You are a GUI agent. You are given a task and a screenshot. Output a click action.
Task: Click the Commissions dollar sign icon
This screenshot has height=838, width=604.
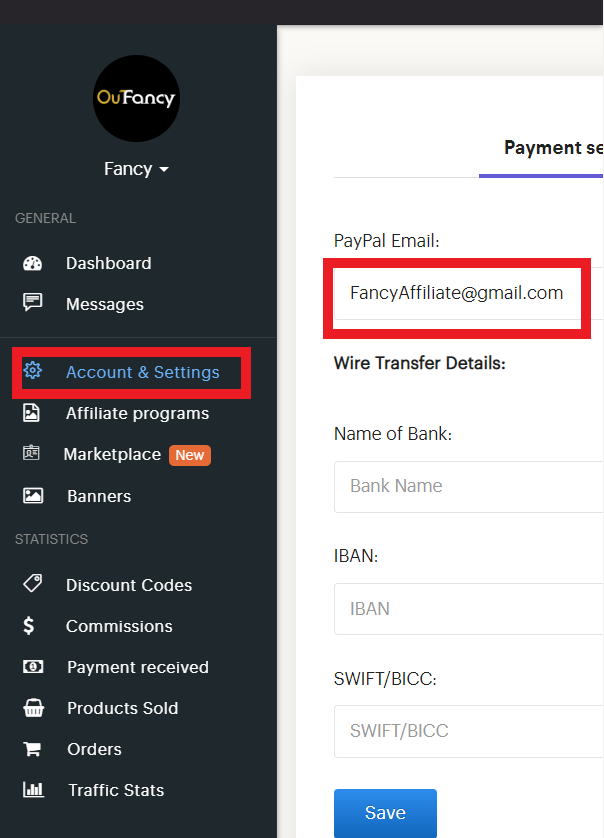pos(29,626)
